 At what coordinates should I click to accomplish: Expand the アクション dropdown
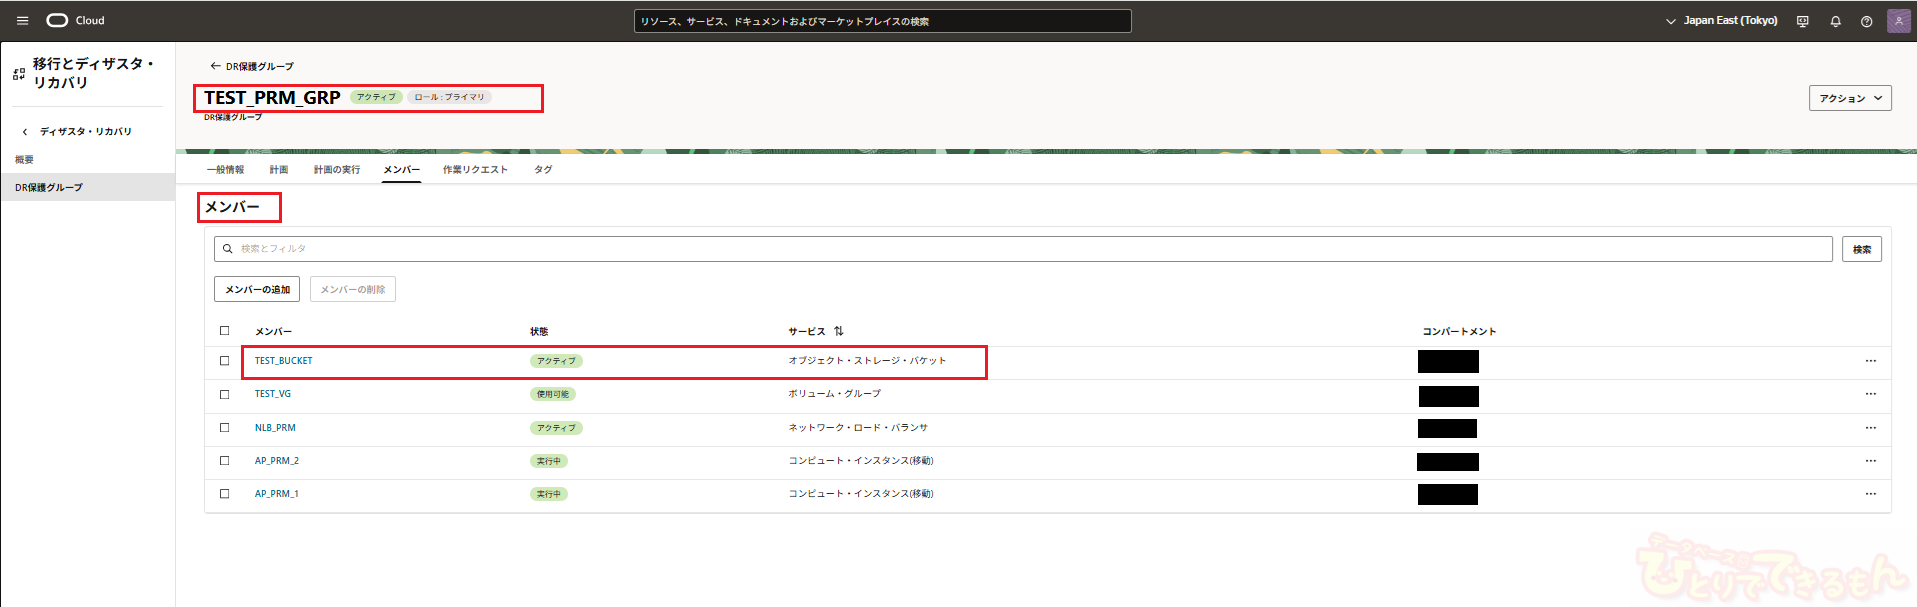coord(1849,98)
